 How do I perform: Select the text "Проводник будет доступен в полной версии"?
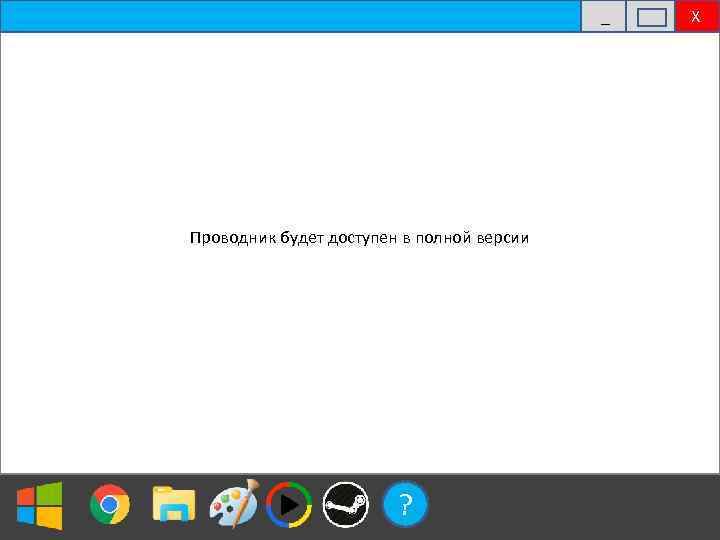point(360,238)
